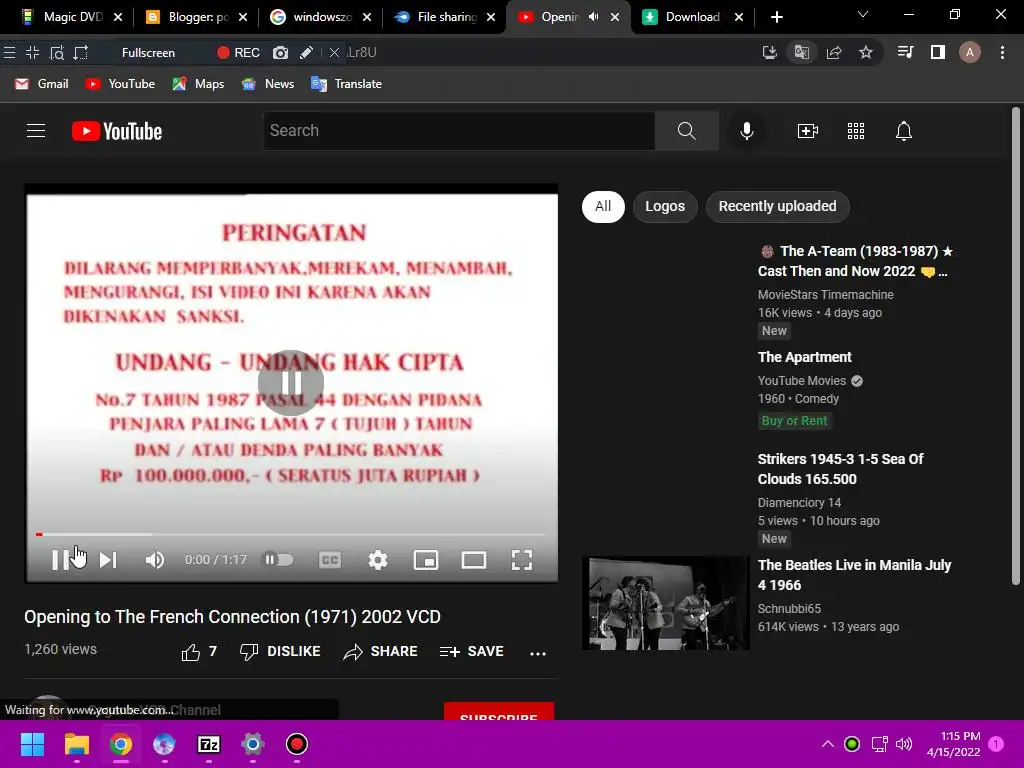
Task: Open the Maps bookmark
Action: coord(198,84)
